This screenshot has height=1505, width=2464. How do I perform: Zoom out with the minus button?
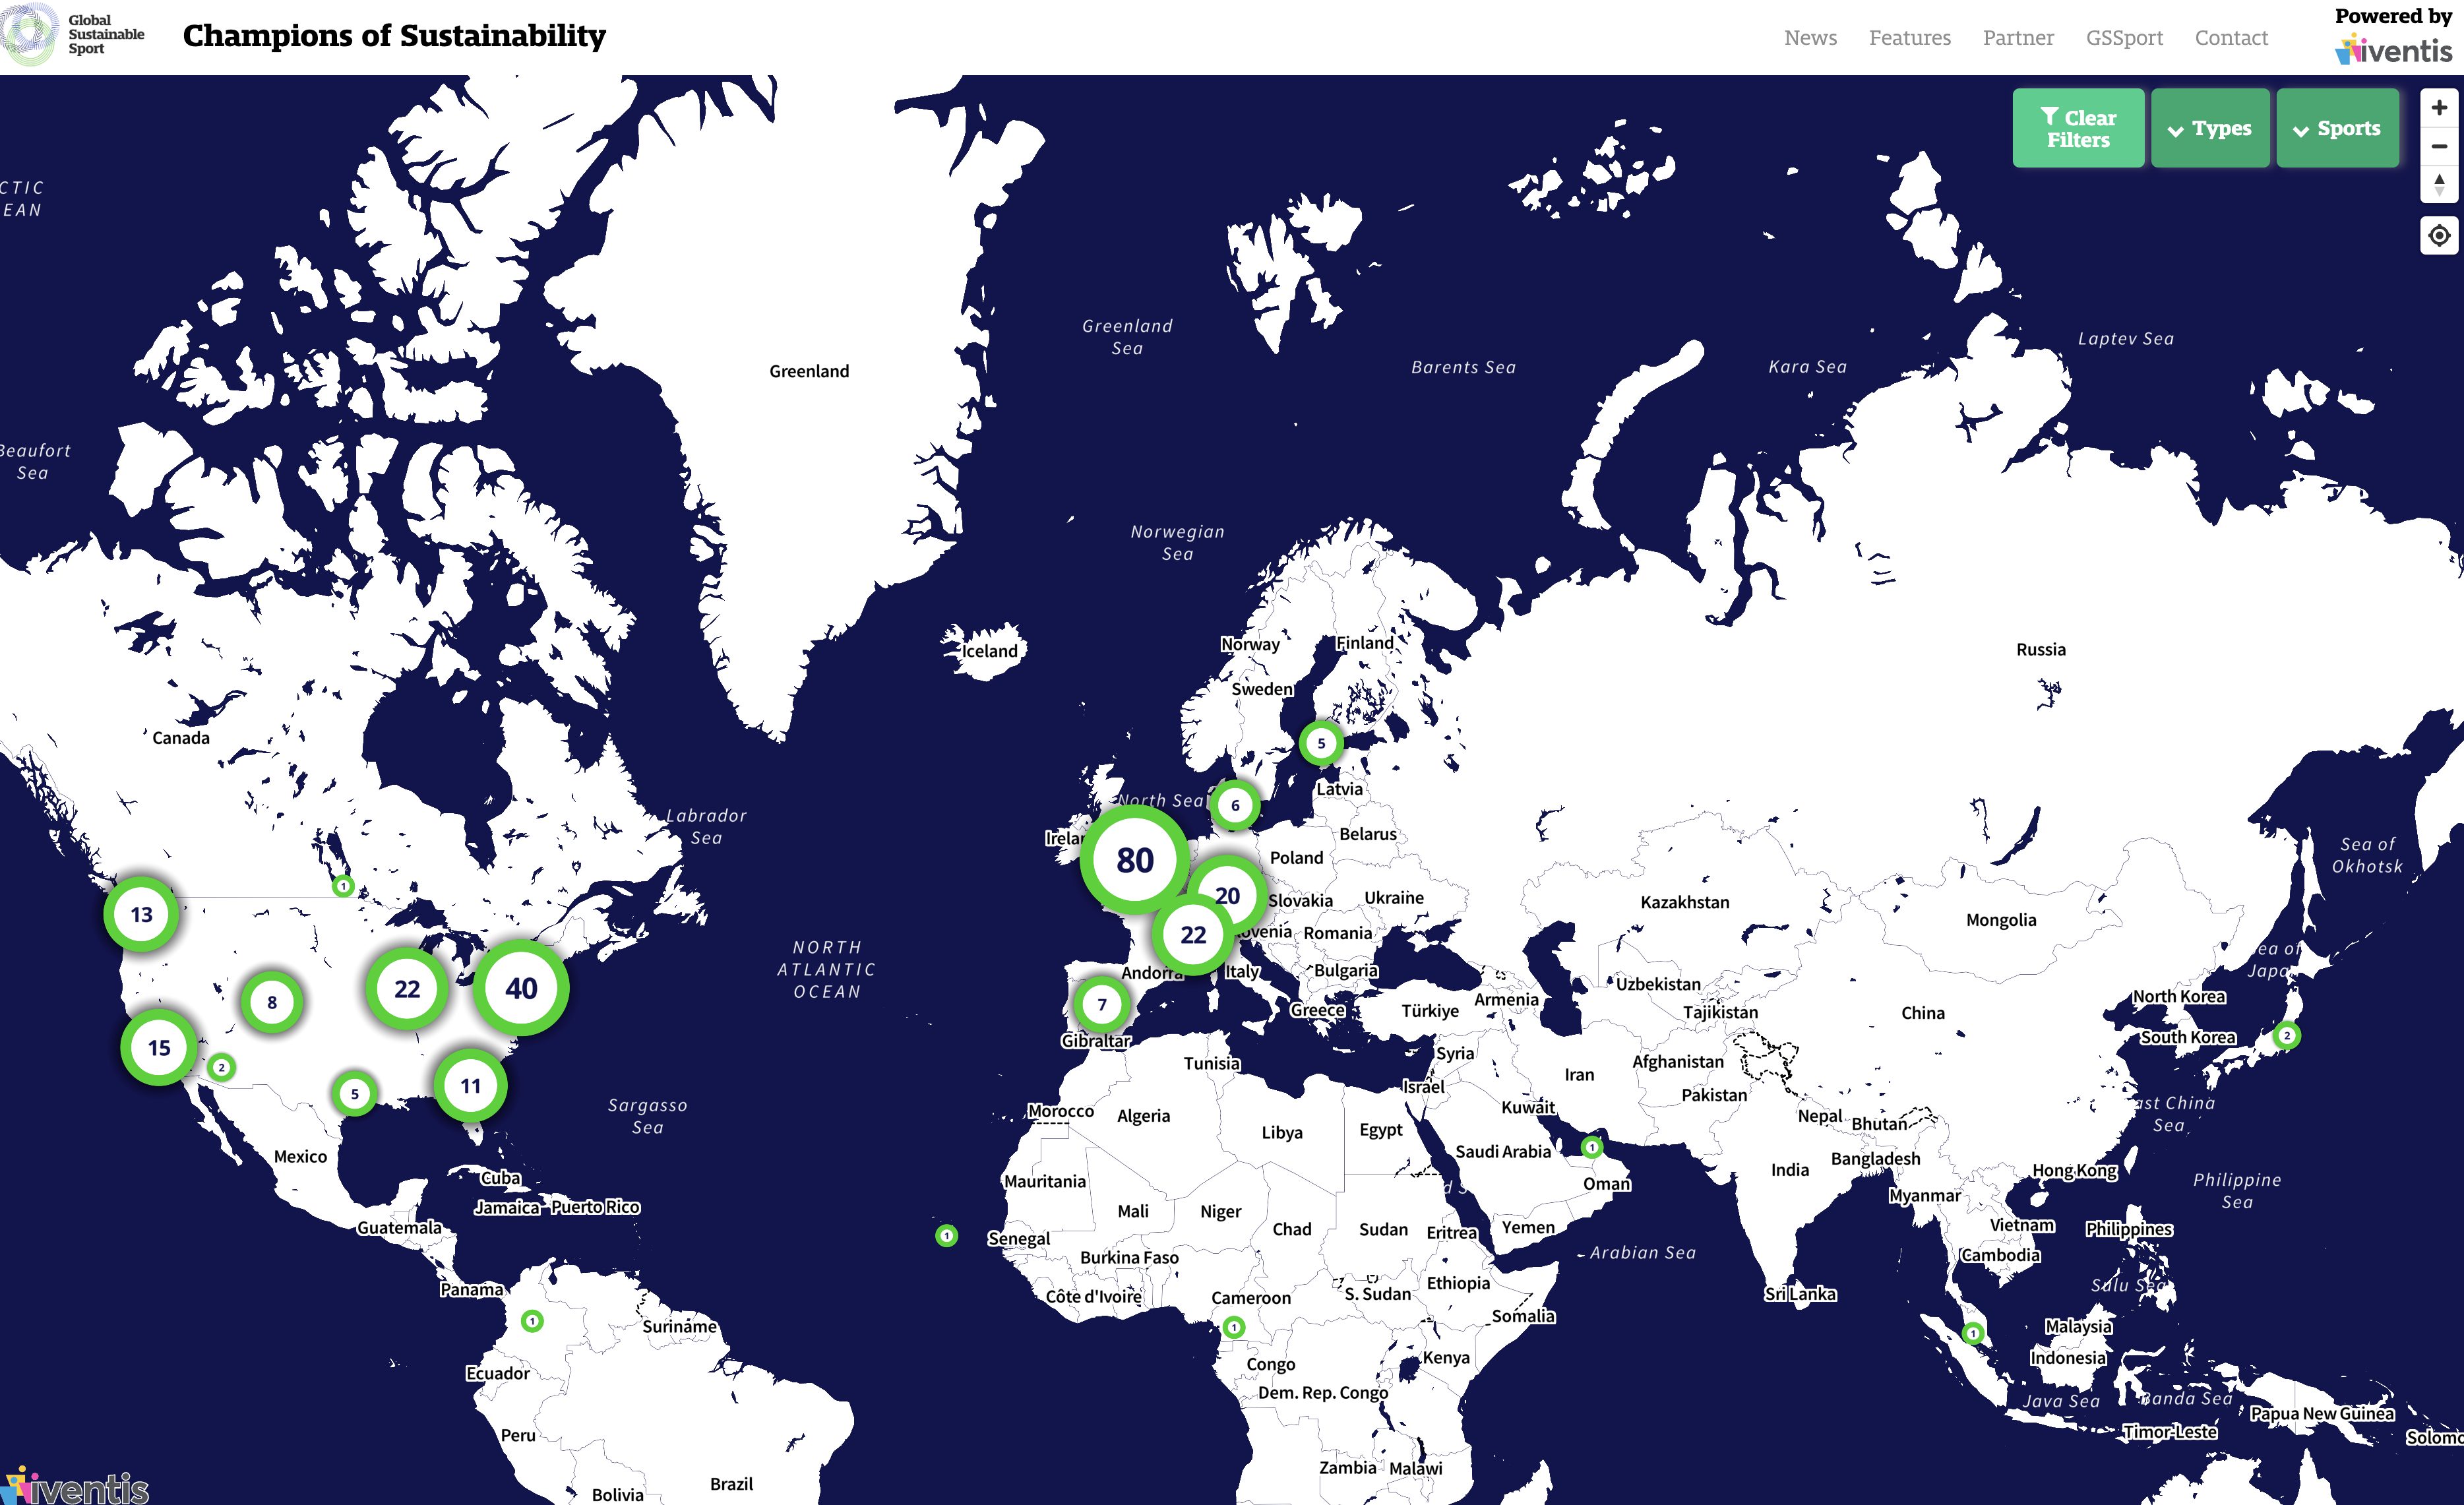click(2438, 146)
